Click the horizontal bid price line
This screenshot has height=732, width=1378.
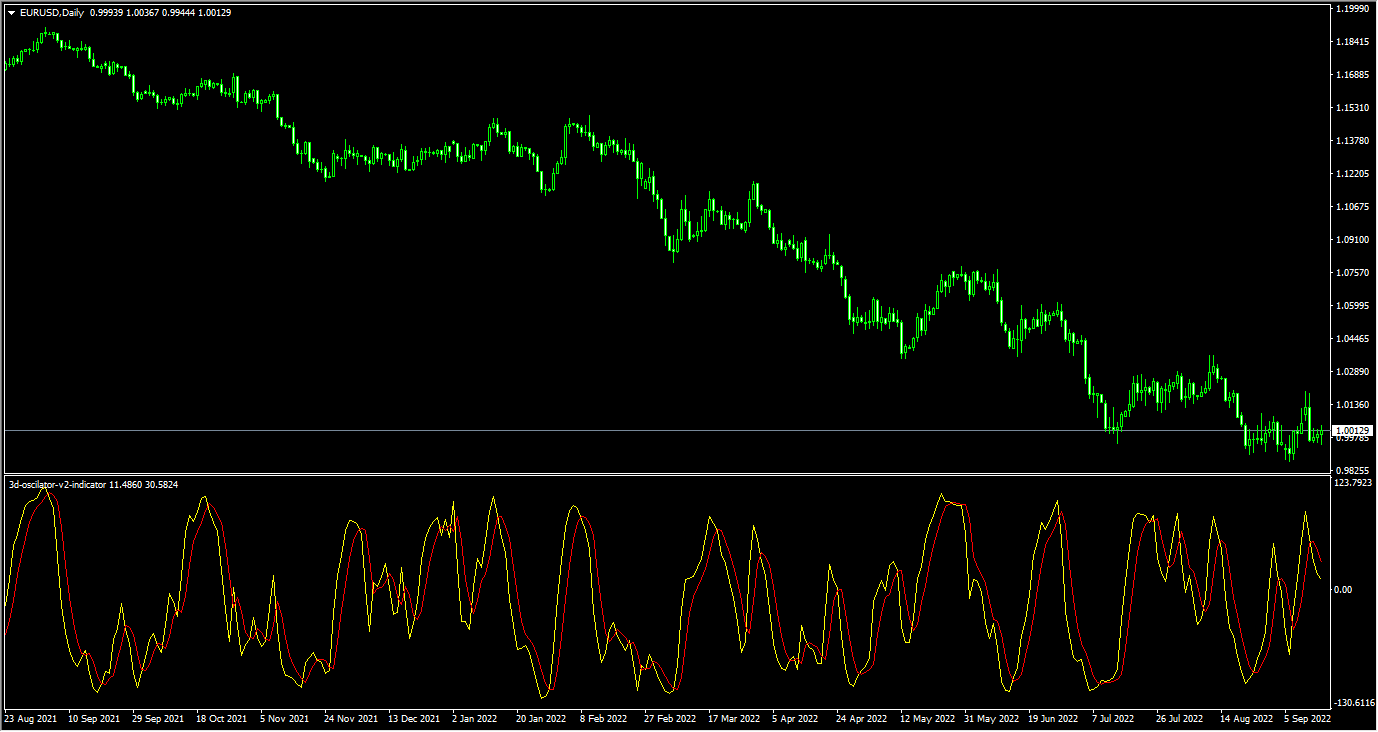click(600, 430)
